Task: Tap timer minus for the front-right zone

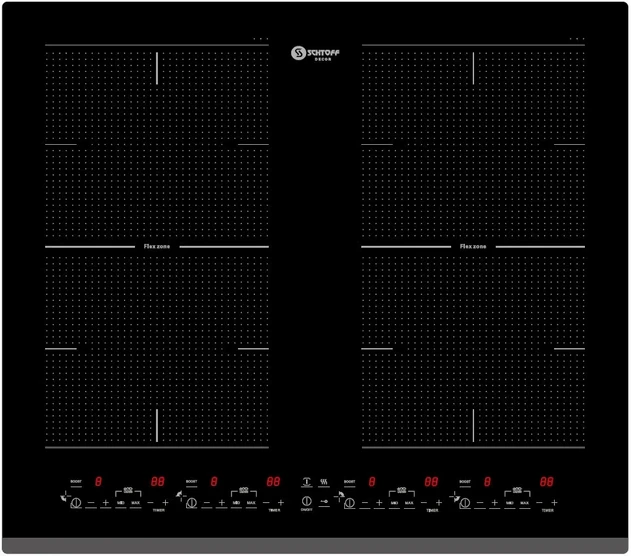Action: [539, 502]
